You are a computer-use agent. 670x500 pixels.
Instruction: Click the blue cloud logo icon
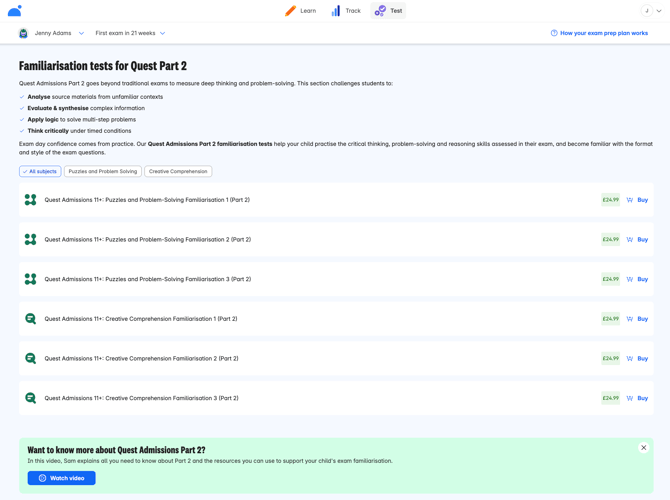(x=15, y=11)
